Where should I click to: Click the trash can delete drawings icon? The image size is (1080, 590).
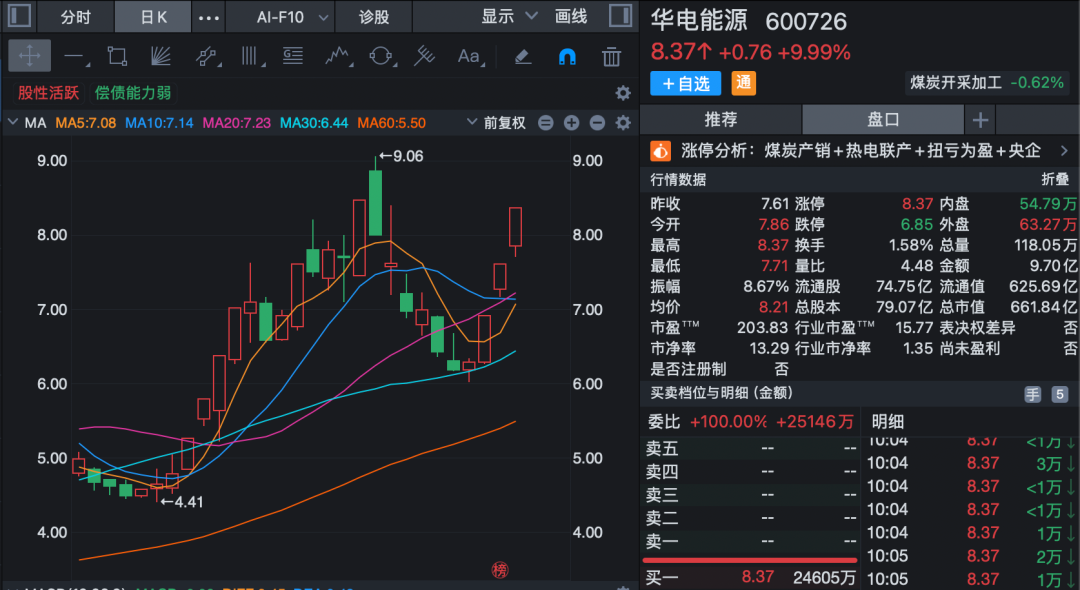[x=611, y=56]
